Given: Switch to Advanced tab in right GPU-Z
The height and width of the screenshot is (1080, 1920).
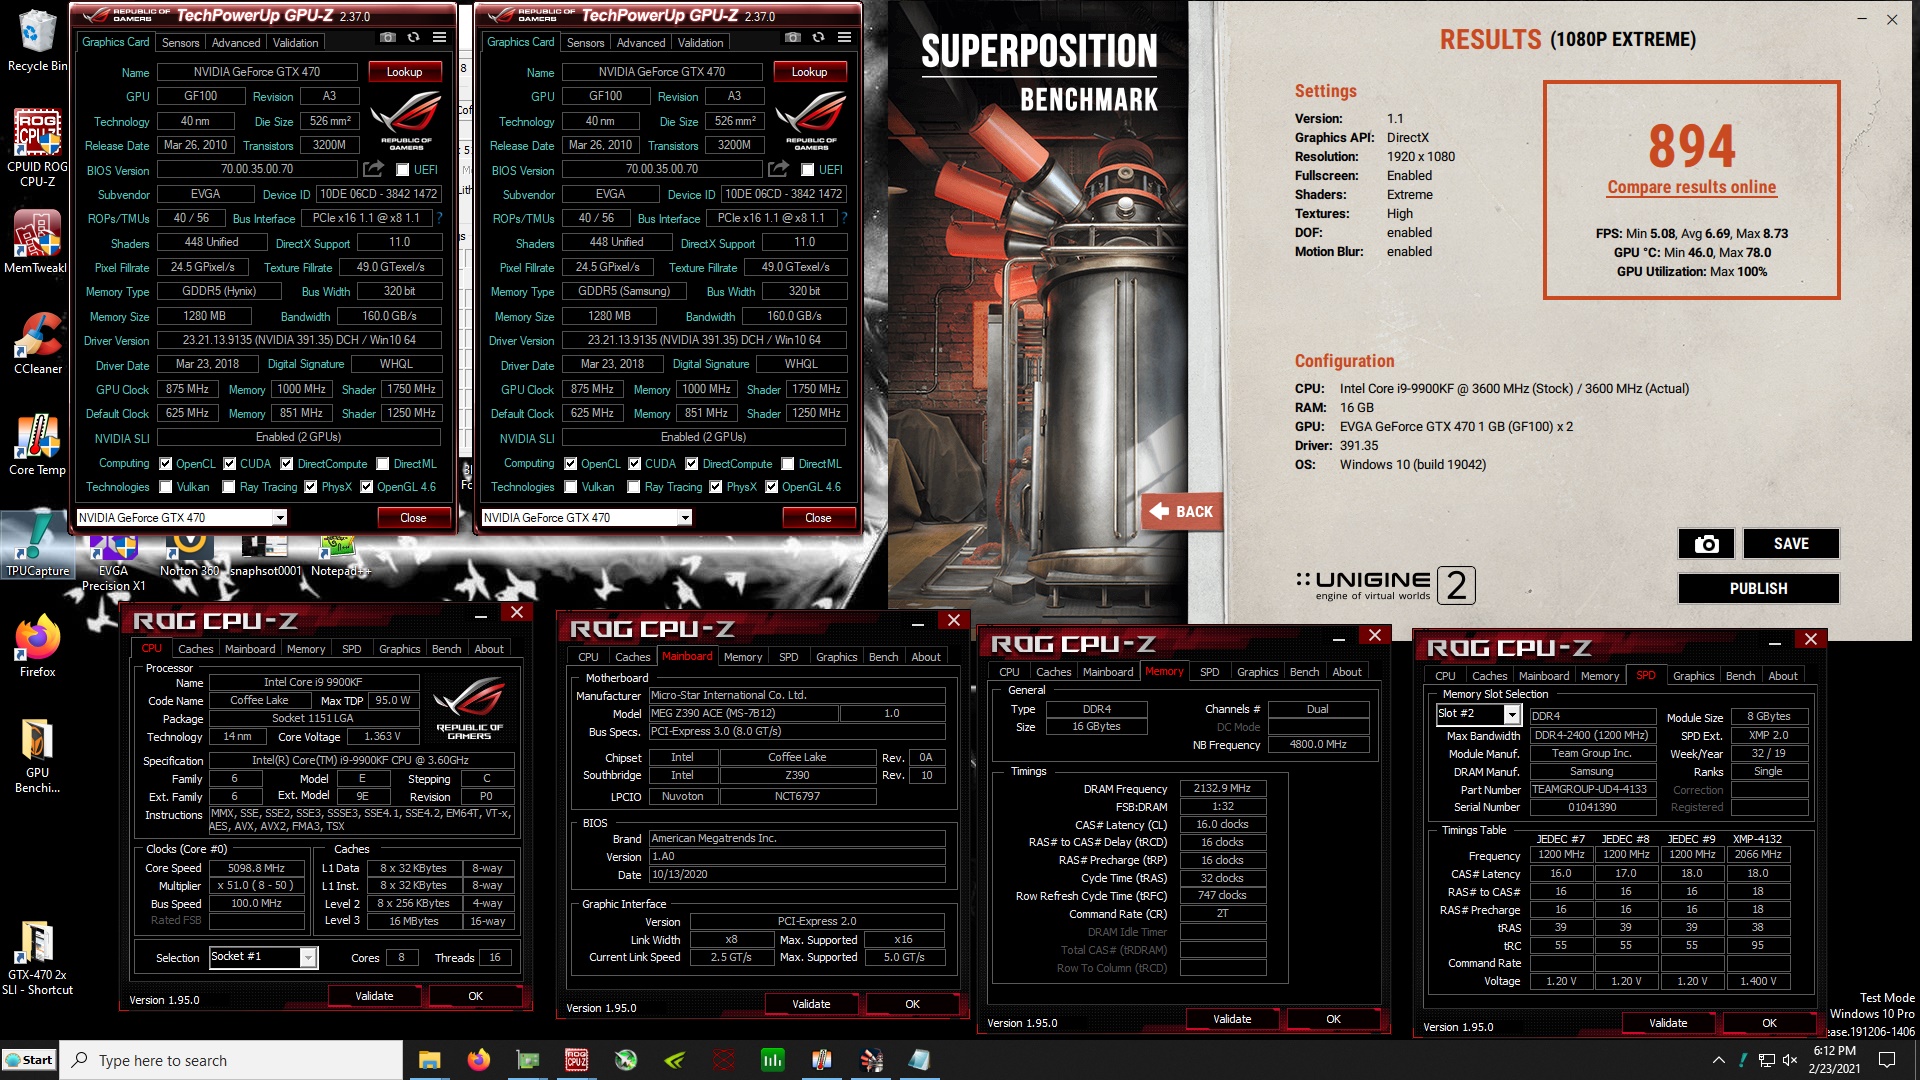Looking at the screenshot, I should point(641,42).
